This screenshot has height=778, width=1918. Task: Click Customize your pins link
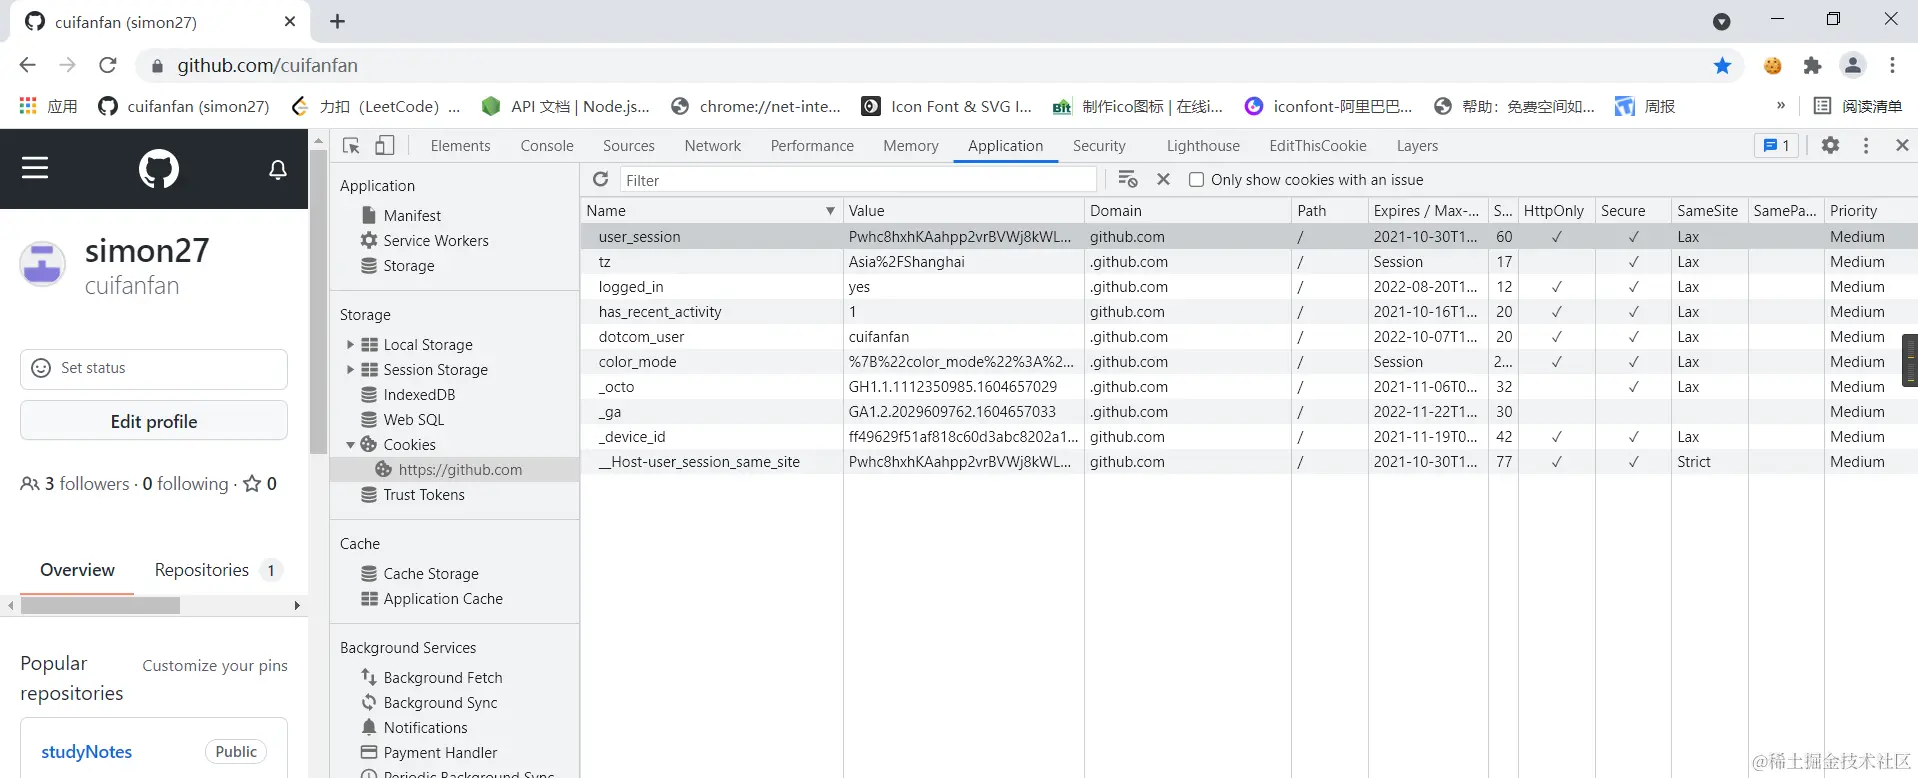215,666
